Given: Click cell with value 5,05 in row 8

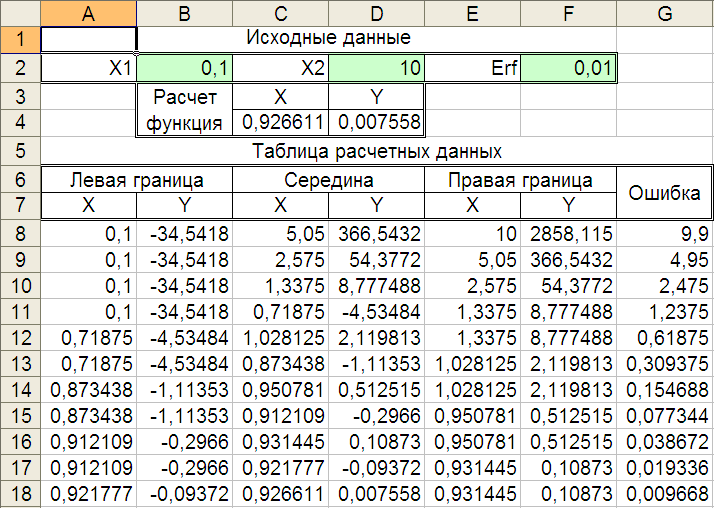Looking at the screenshot, I should [280, 234].
